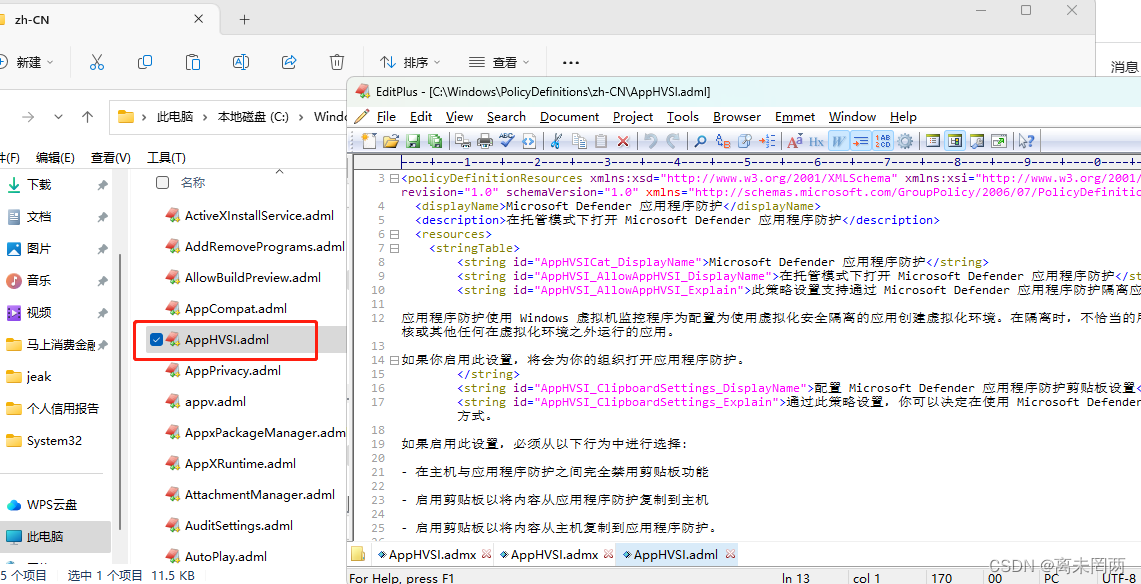Viewport: 1141px width, 584px height.
Task: Click the Undo arrow in EditPlus toolbar
Action: click(651, 141)
